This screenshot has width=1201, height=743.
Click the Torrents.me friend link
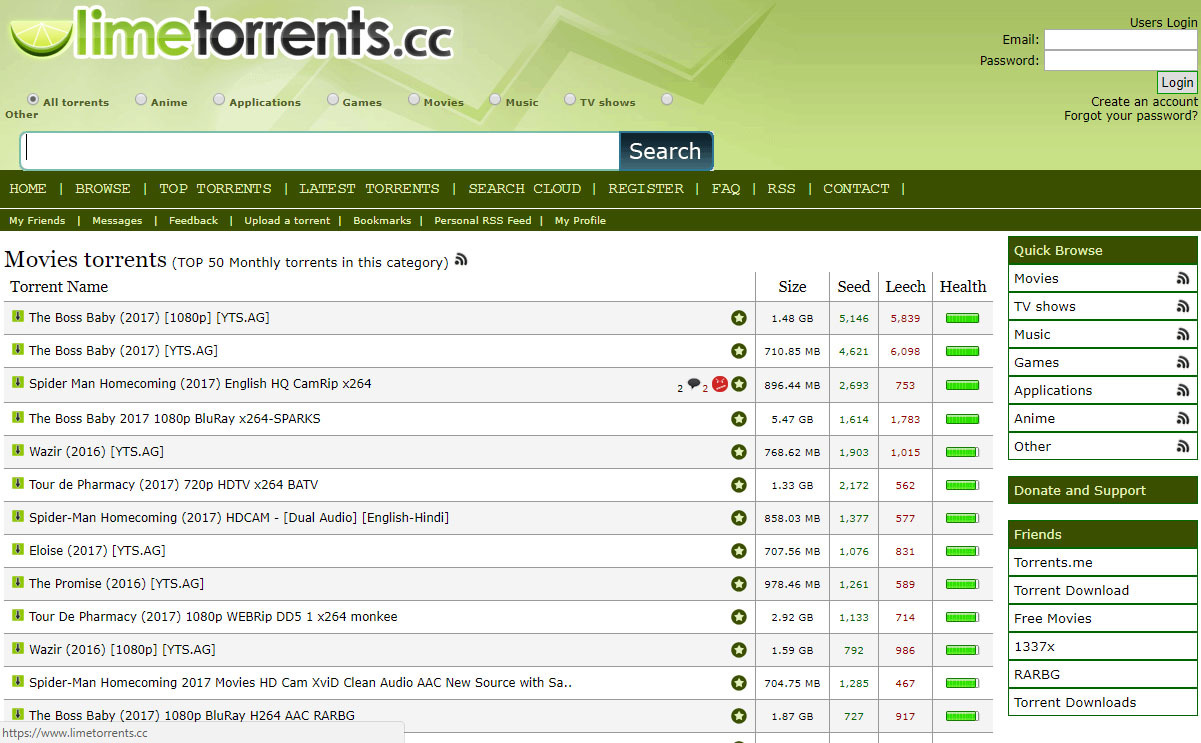coord(1053,563)
